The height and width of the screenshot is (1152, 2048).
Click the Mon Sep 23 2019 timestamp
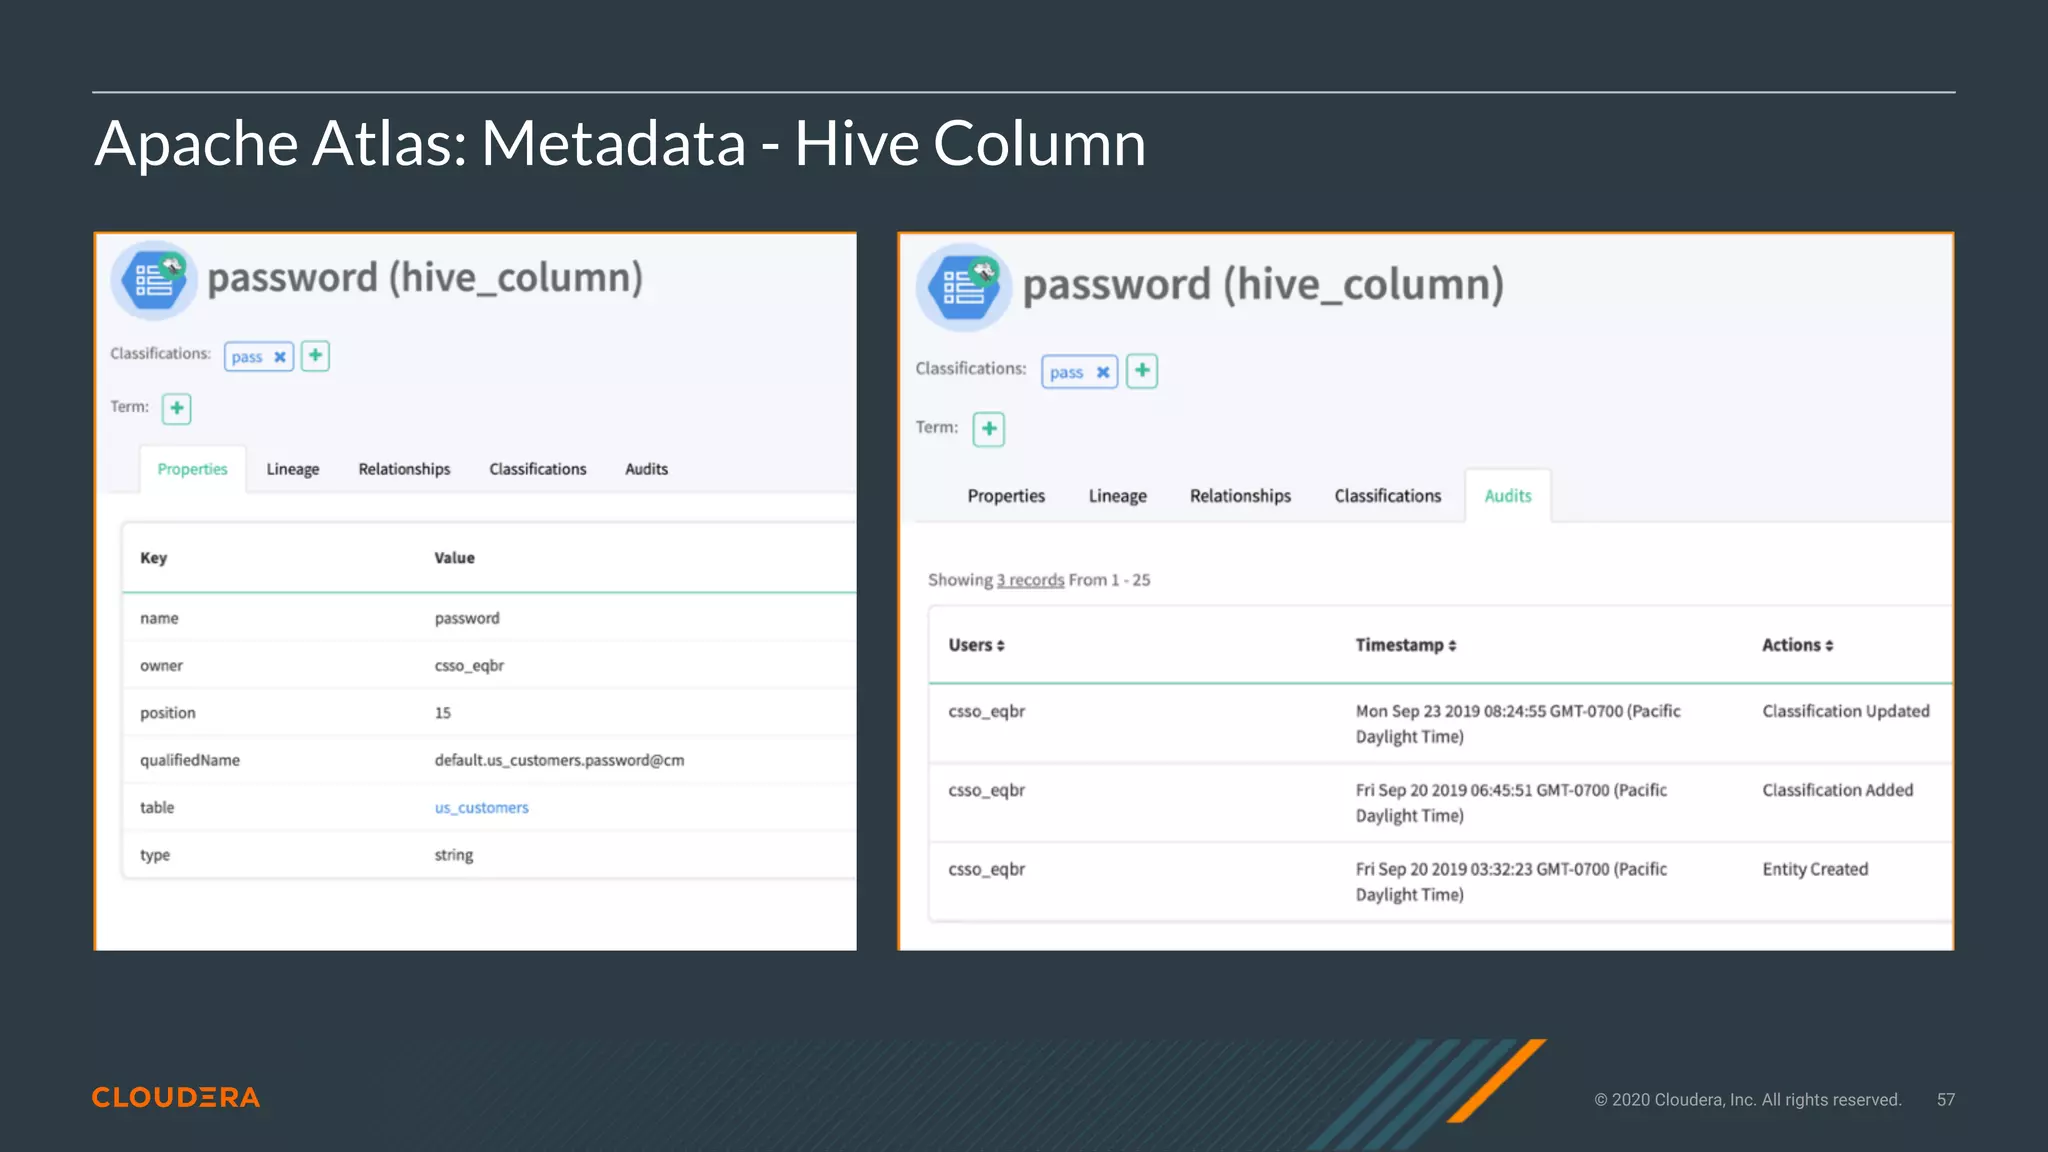tap(1518, 724)
